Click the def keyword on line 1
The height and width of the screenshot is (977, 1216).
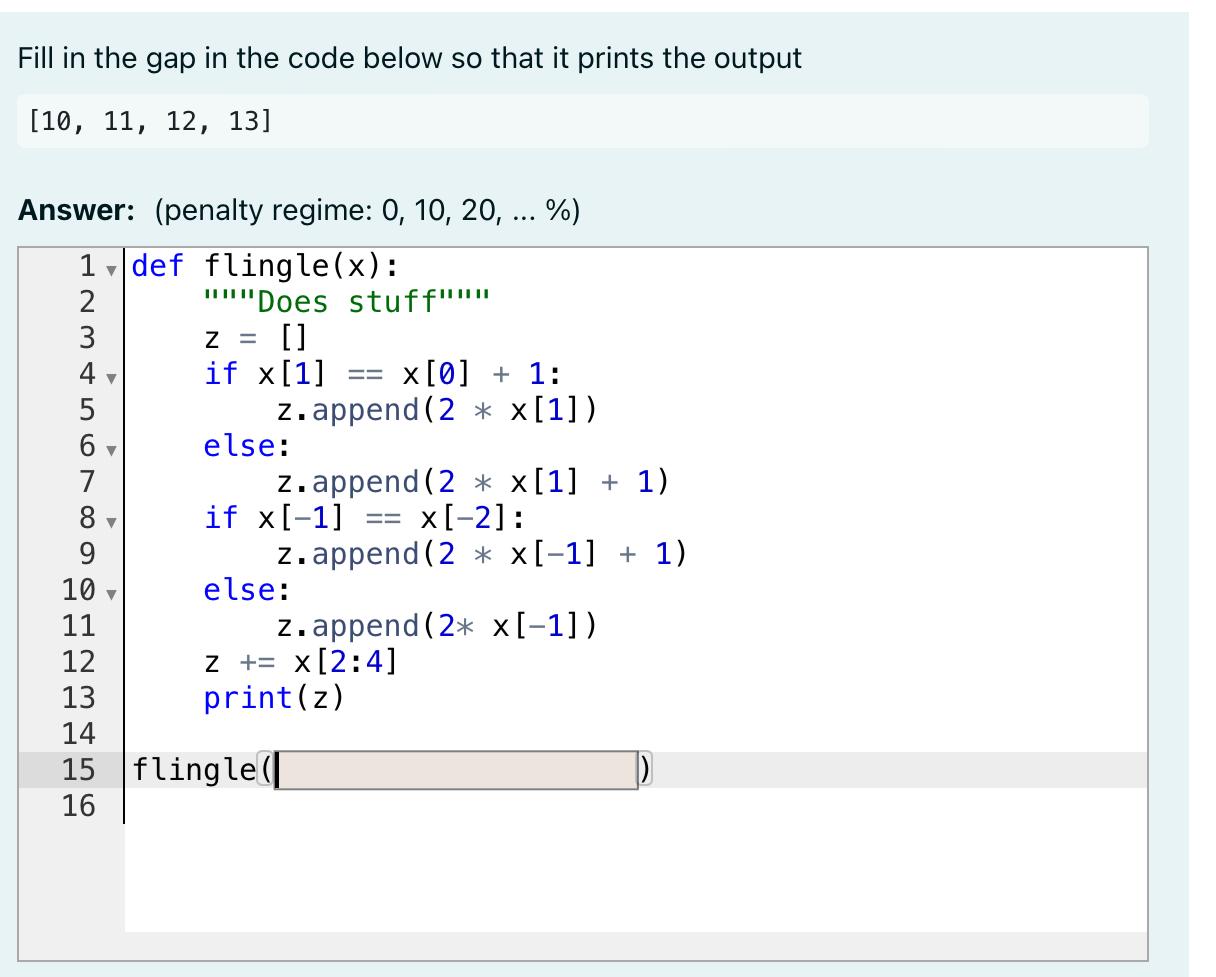156,266
